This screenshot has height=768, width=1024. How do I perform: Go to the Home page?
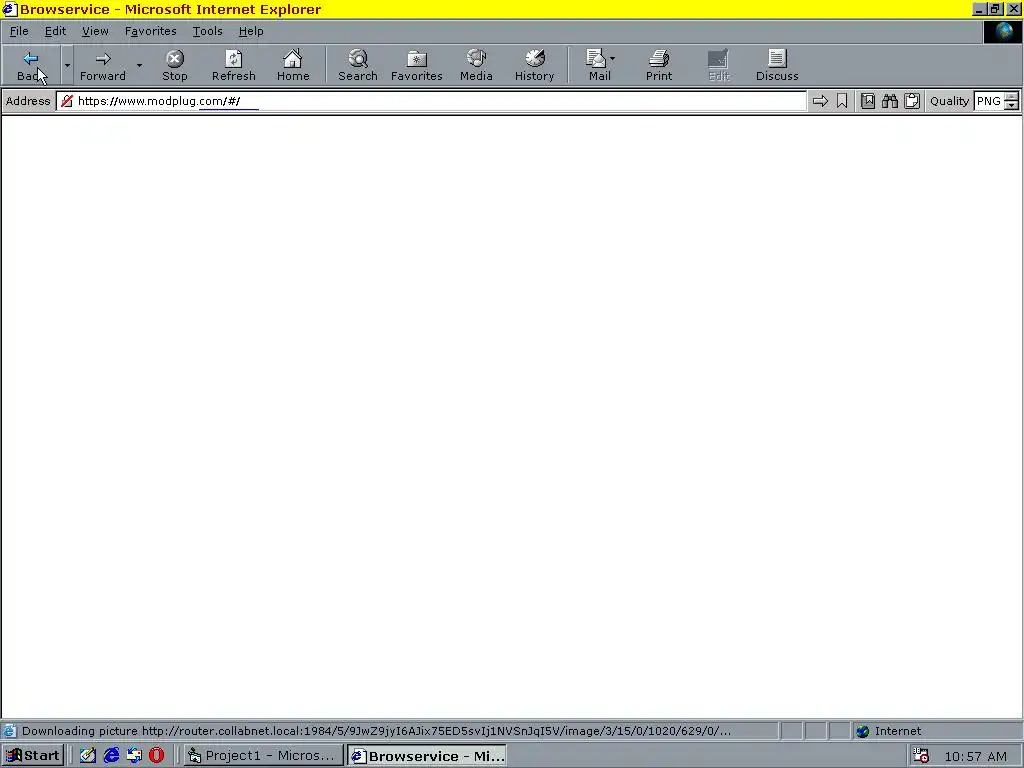(x=293, y=65)
